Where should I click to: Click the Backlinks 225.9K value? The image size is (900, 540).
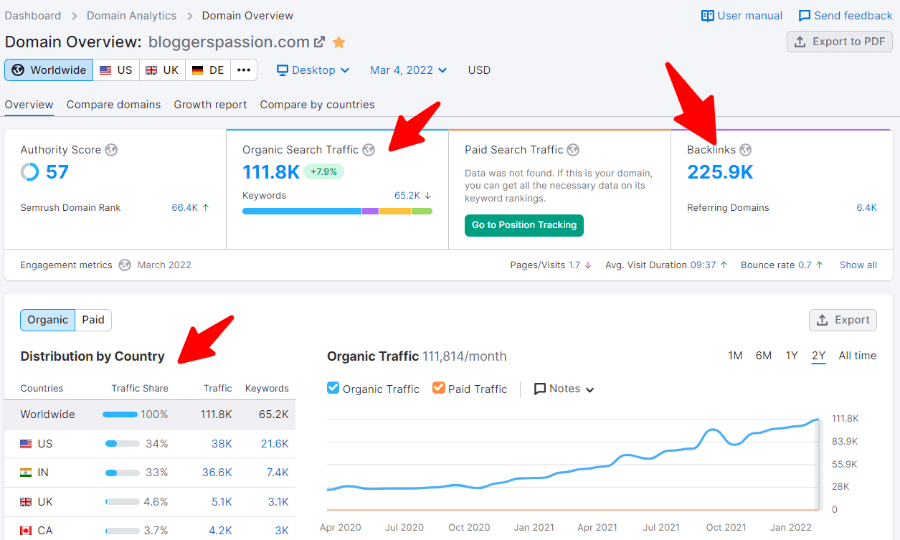[720, 172]
